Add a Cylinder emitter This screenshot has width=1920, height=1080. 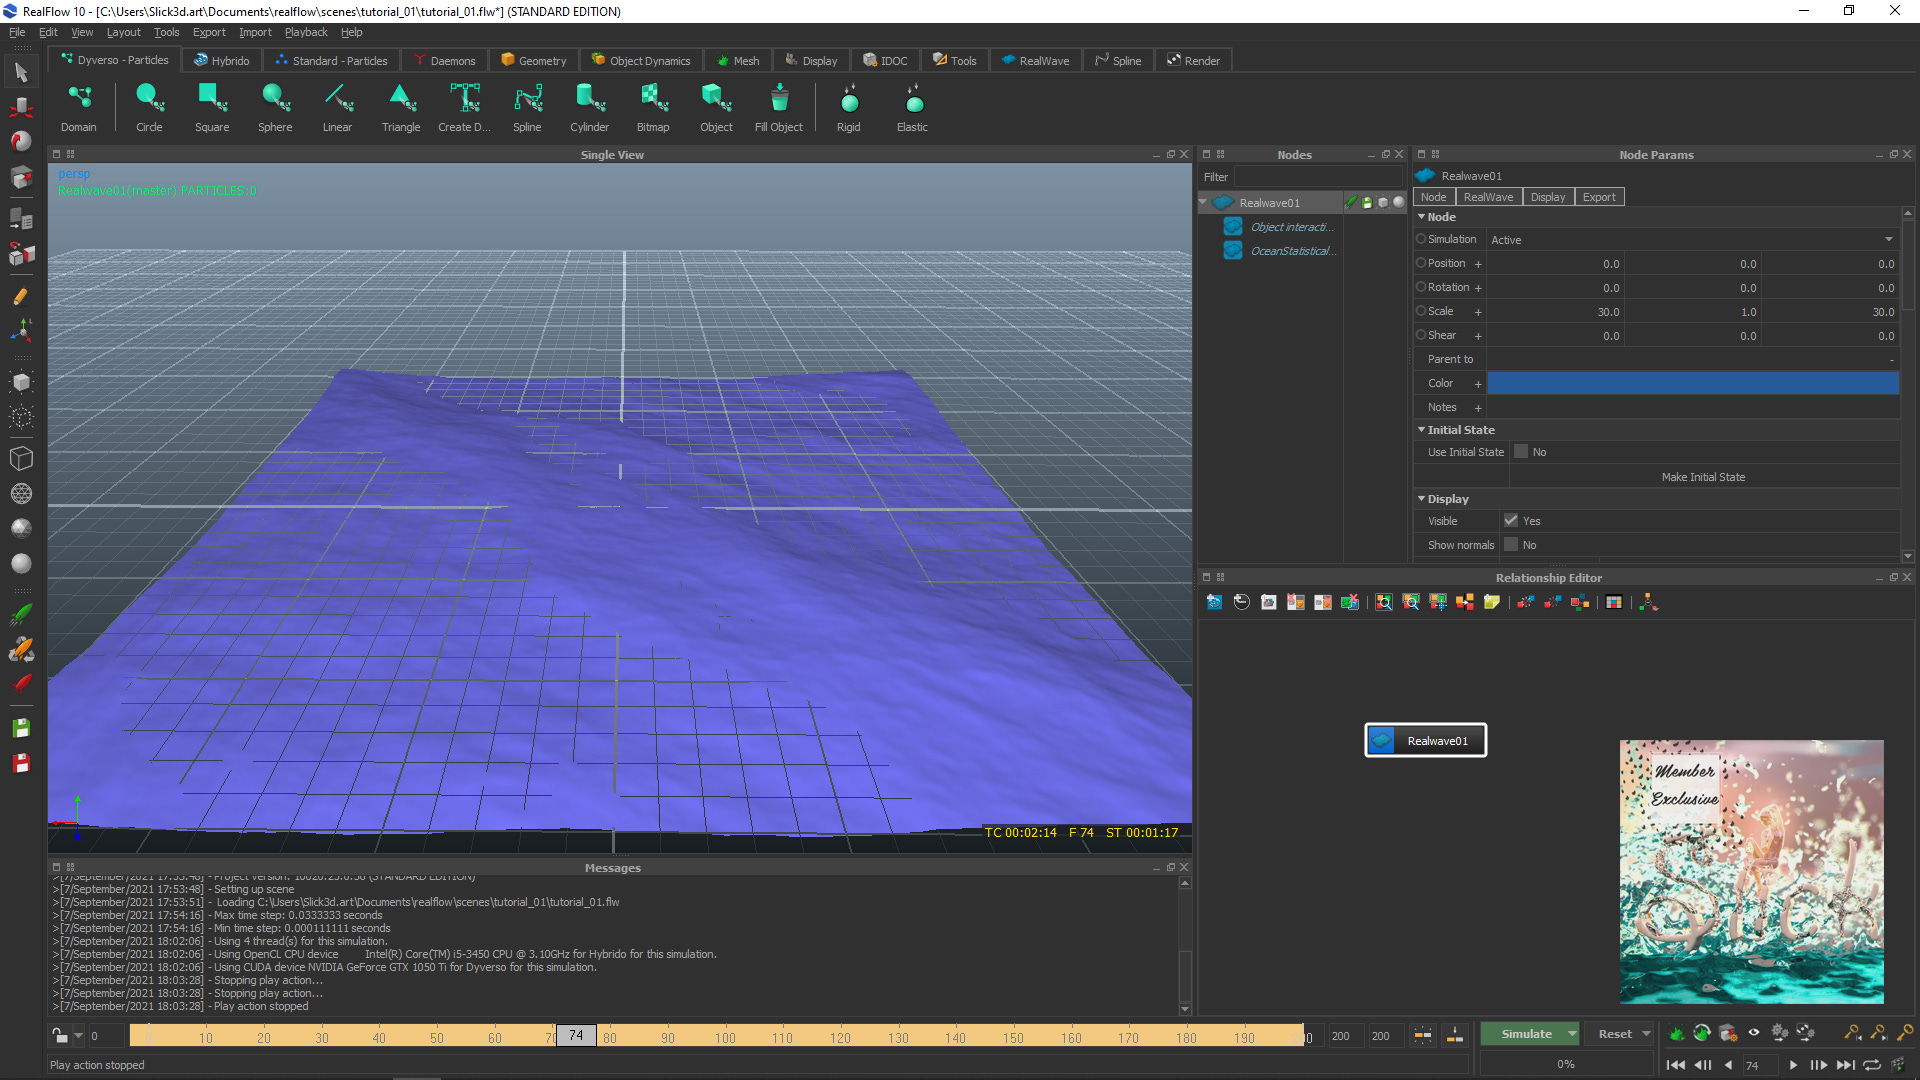(x=589, y=108)
